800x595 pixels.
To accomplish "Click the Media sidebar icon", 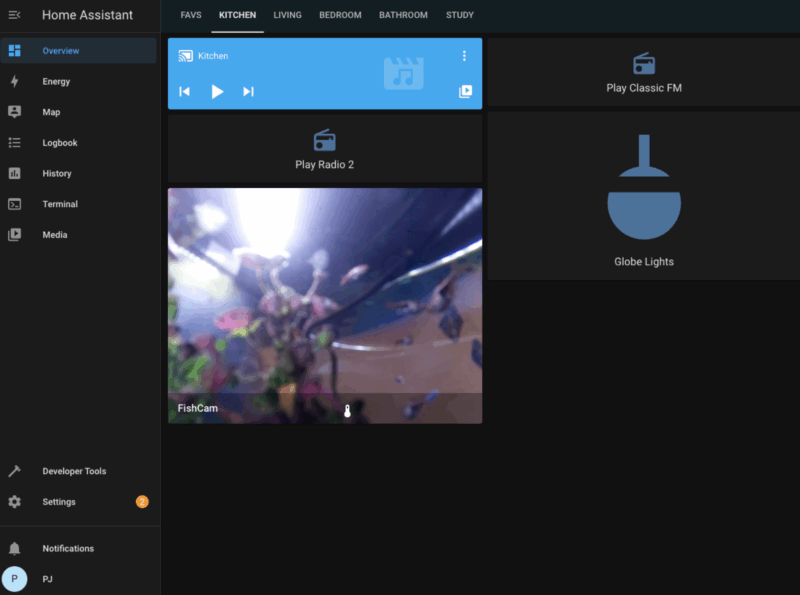I will tap(14, 234).
